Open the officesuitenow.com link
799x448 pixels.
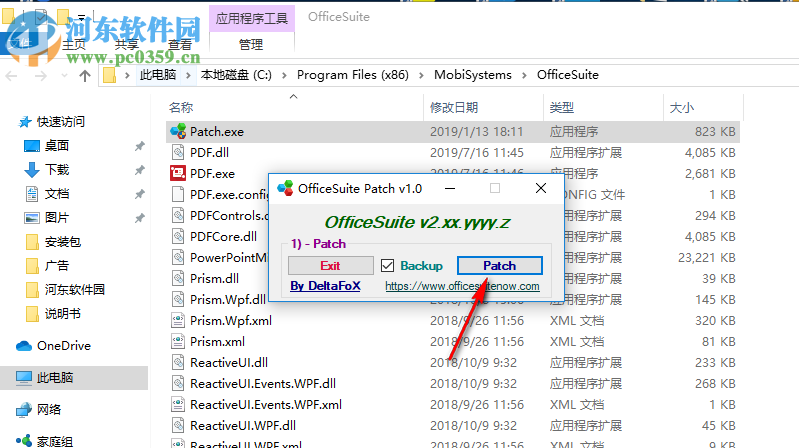coord(462,286)
